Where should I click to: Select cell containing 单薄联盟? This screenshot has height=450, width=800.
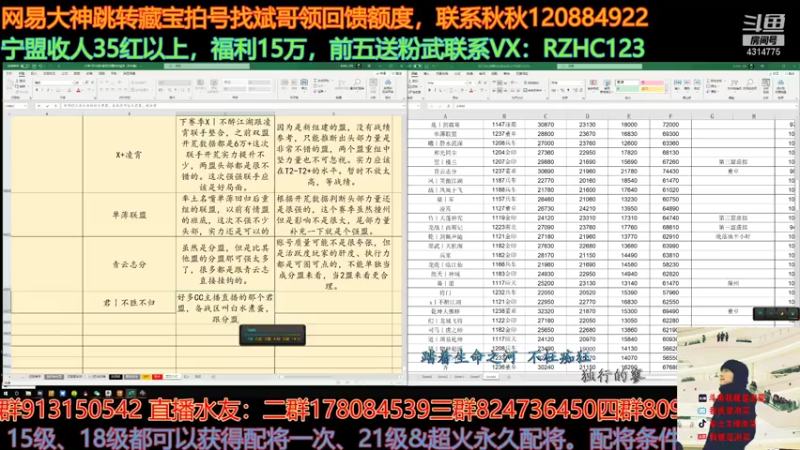click(129, 215)
